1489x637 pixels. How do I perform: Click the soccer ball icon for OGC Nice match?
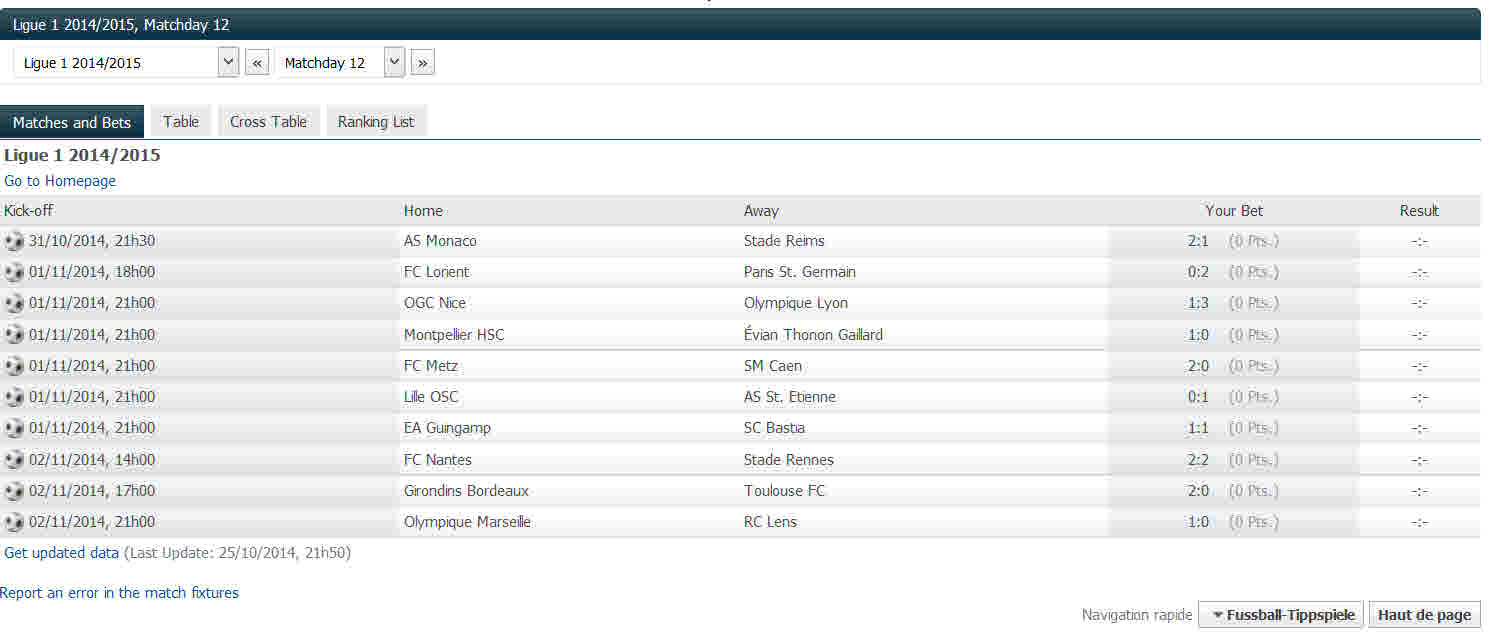[x=14, y=303]
